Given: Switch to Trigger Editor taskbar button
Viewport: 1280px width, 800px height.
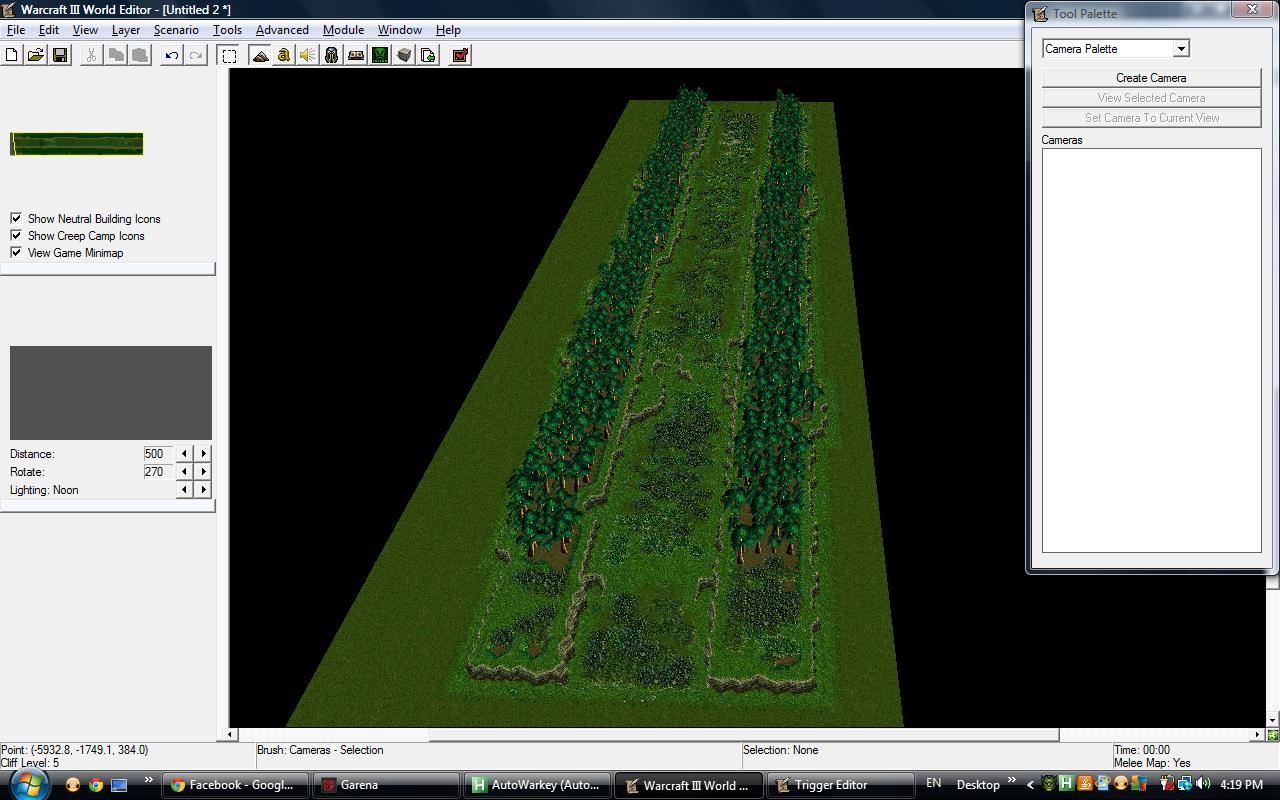Looking at the screenshot, I should pyautogui.click(x=839, y=785).
